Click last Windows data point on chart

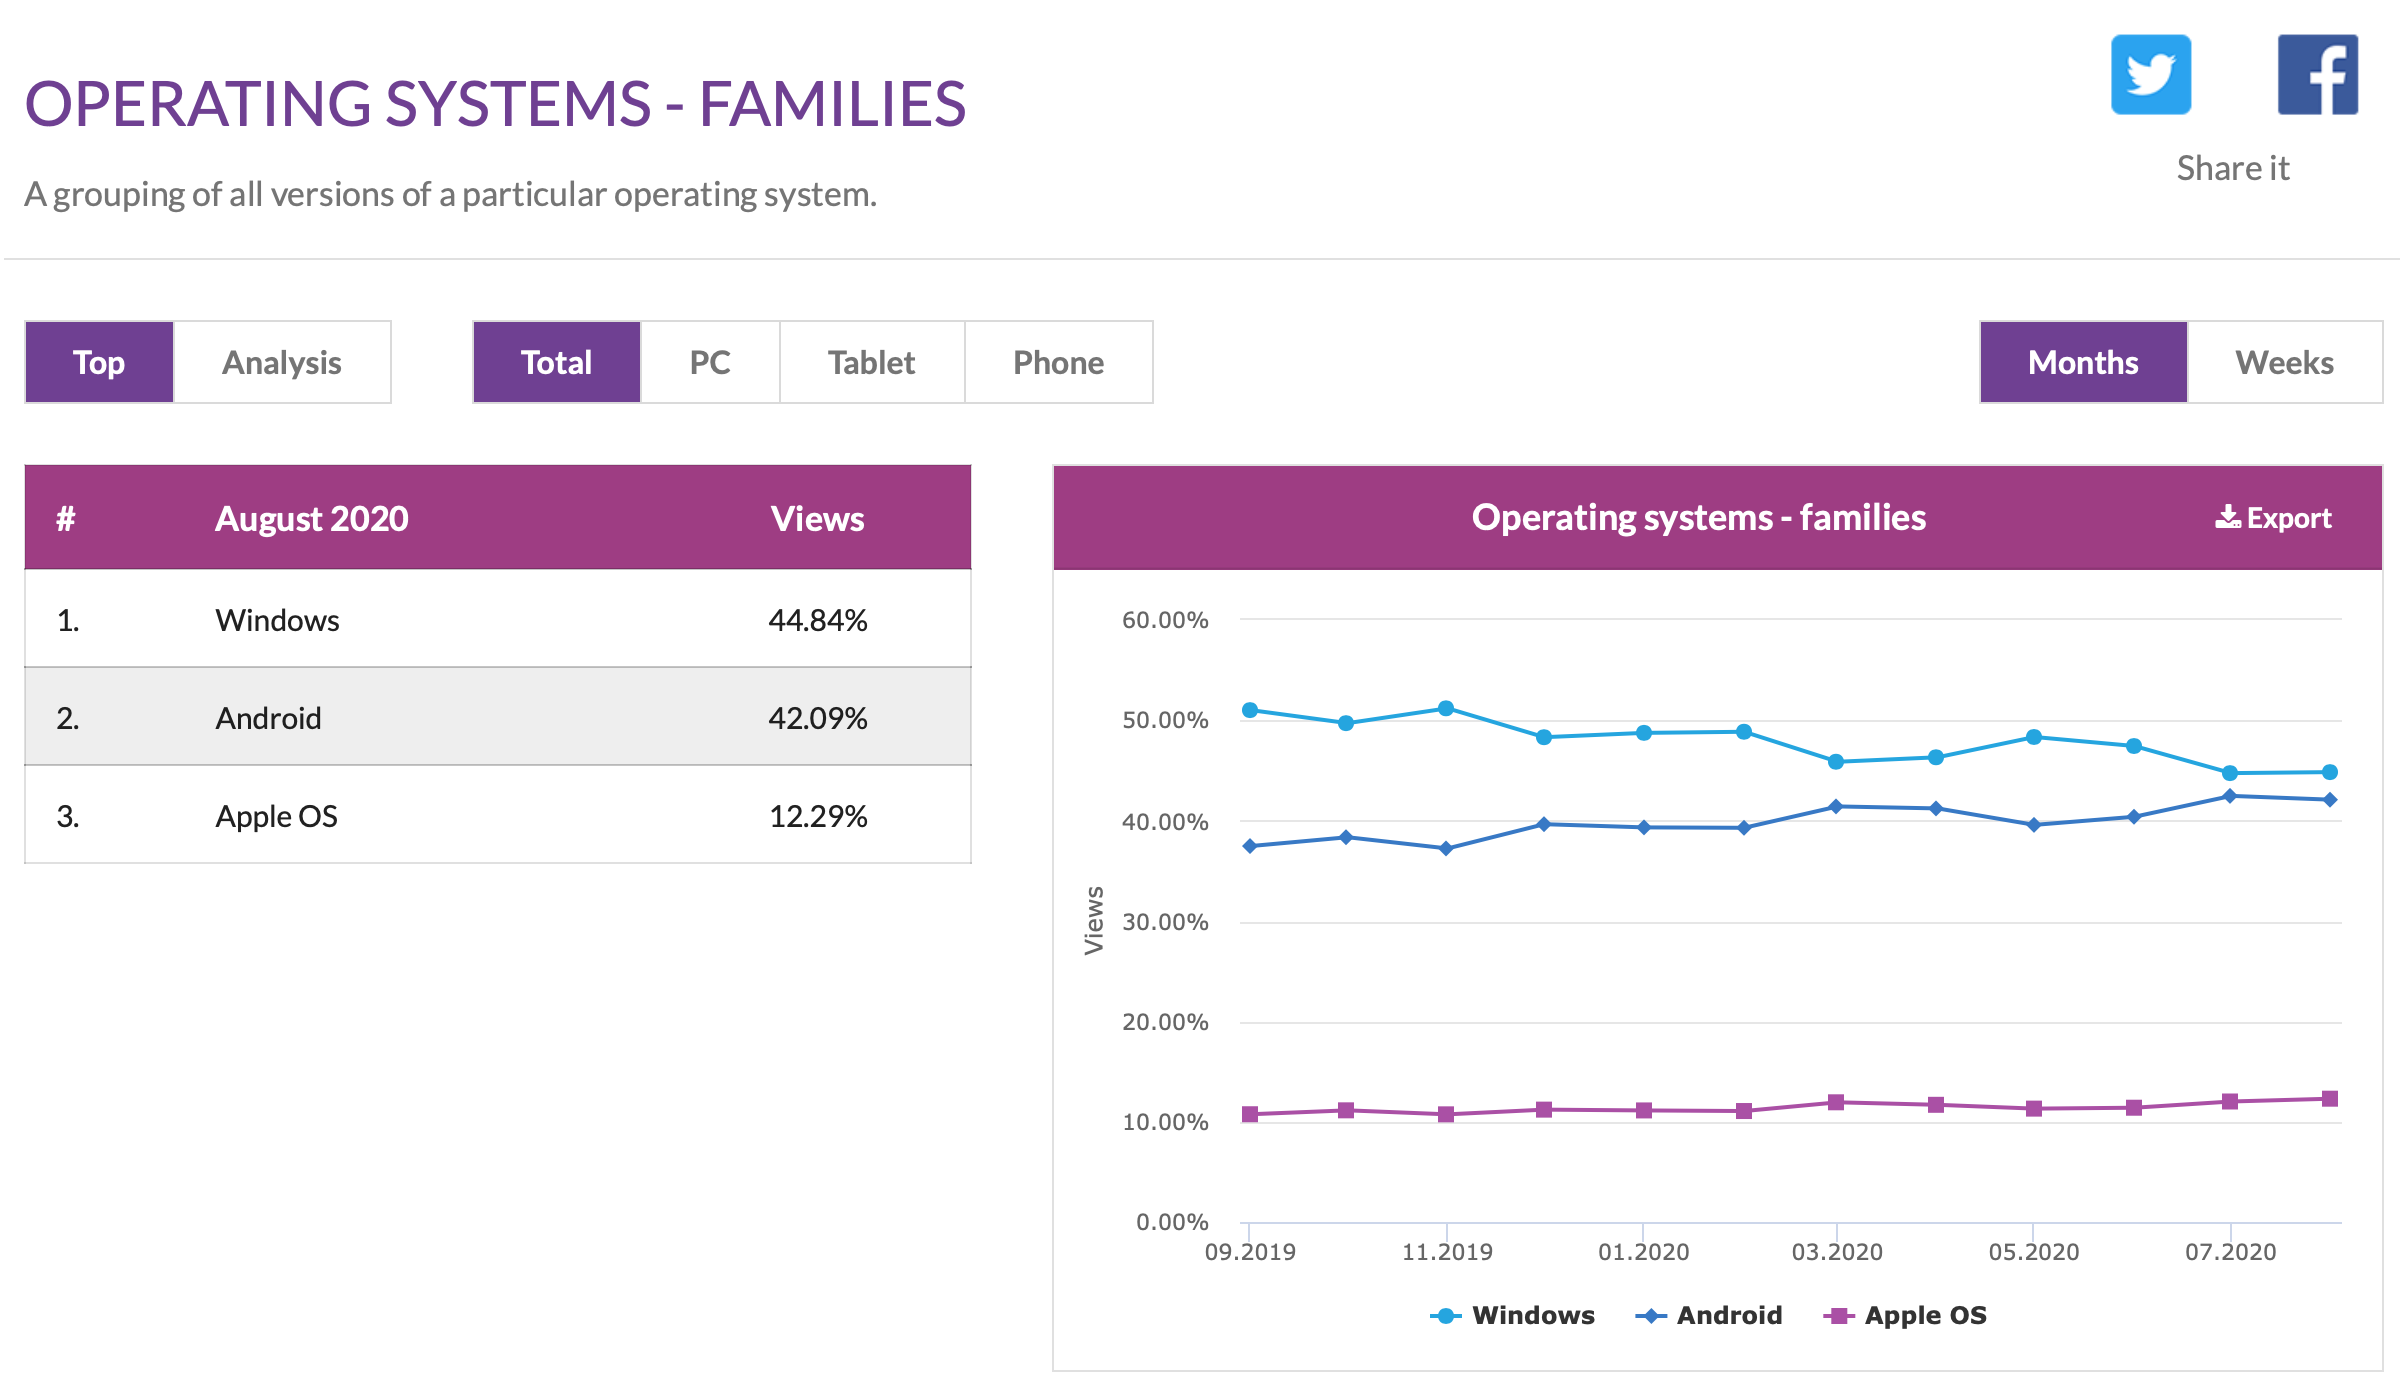point(2329,772)
